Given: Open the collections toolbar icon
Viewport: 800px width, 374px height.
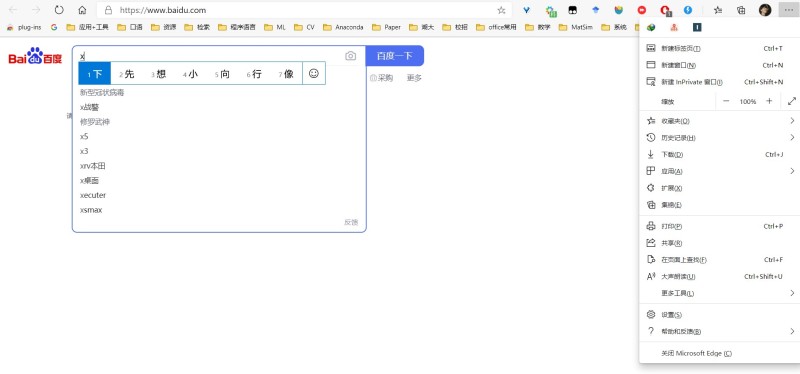Looking at the screenshot, I should 741,10.
